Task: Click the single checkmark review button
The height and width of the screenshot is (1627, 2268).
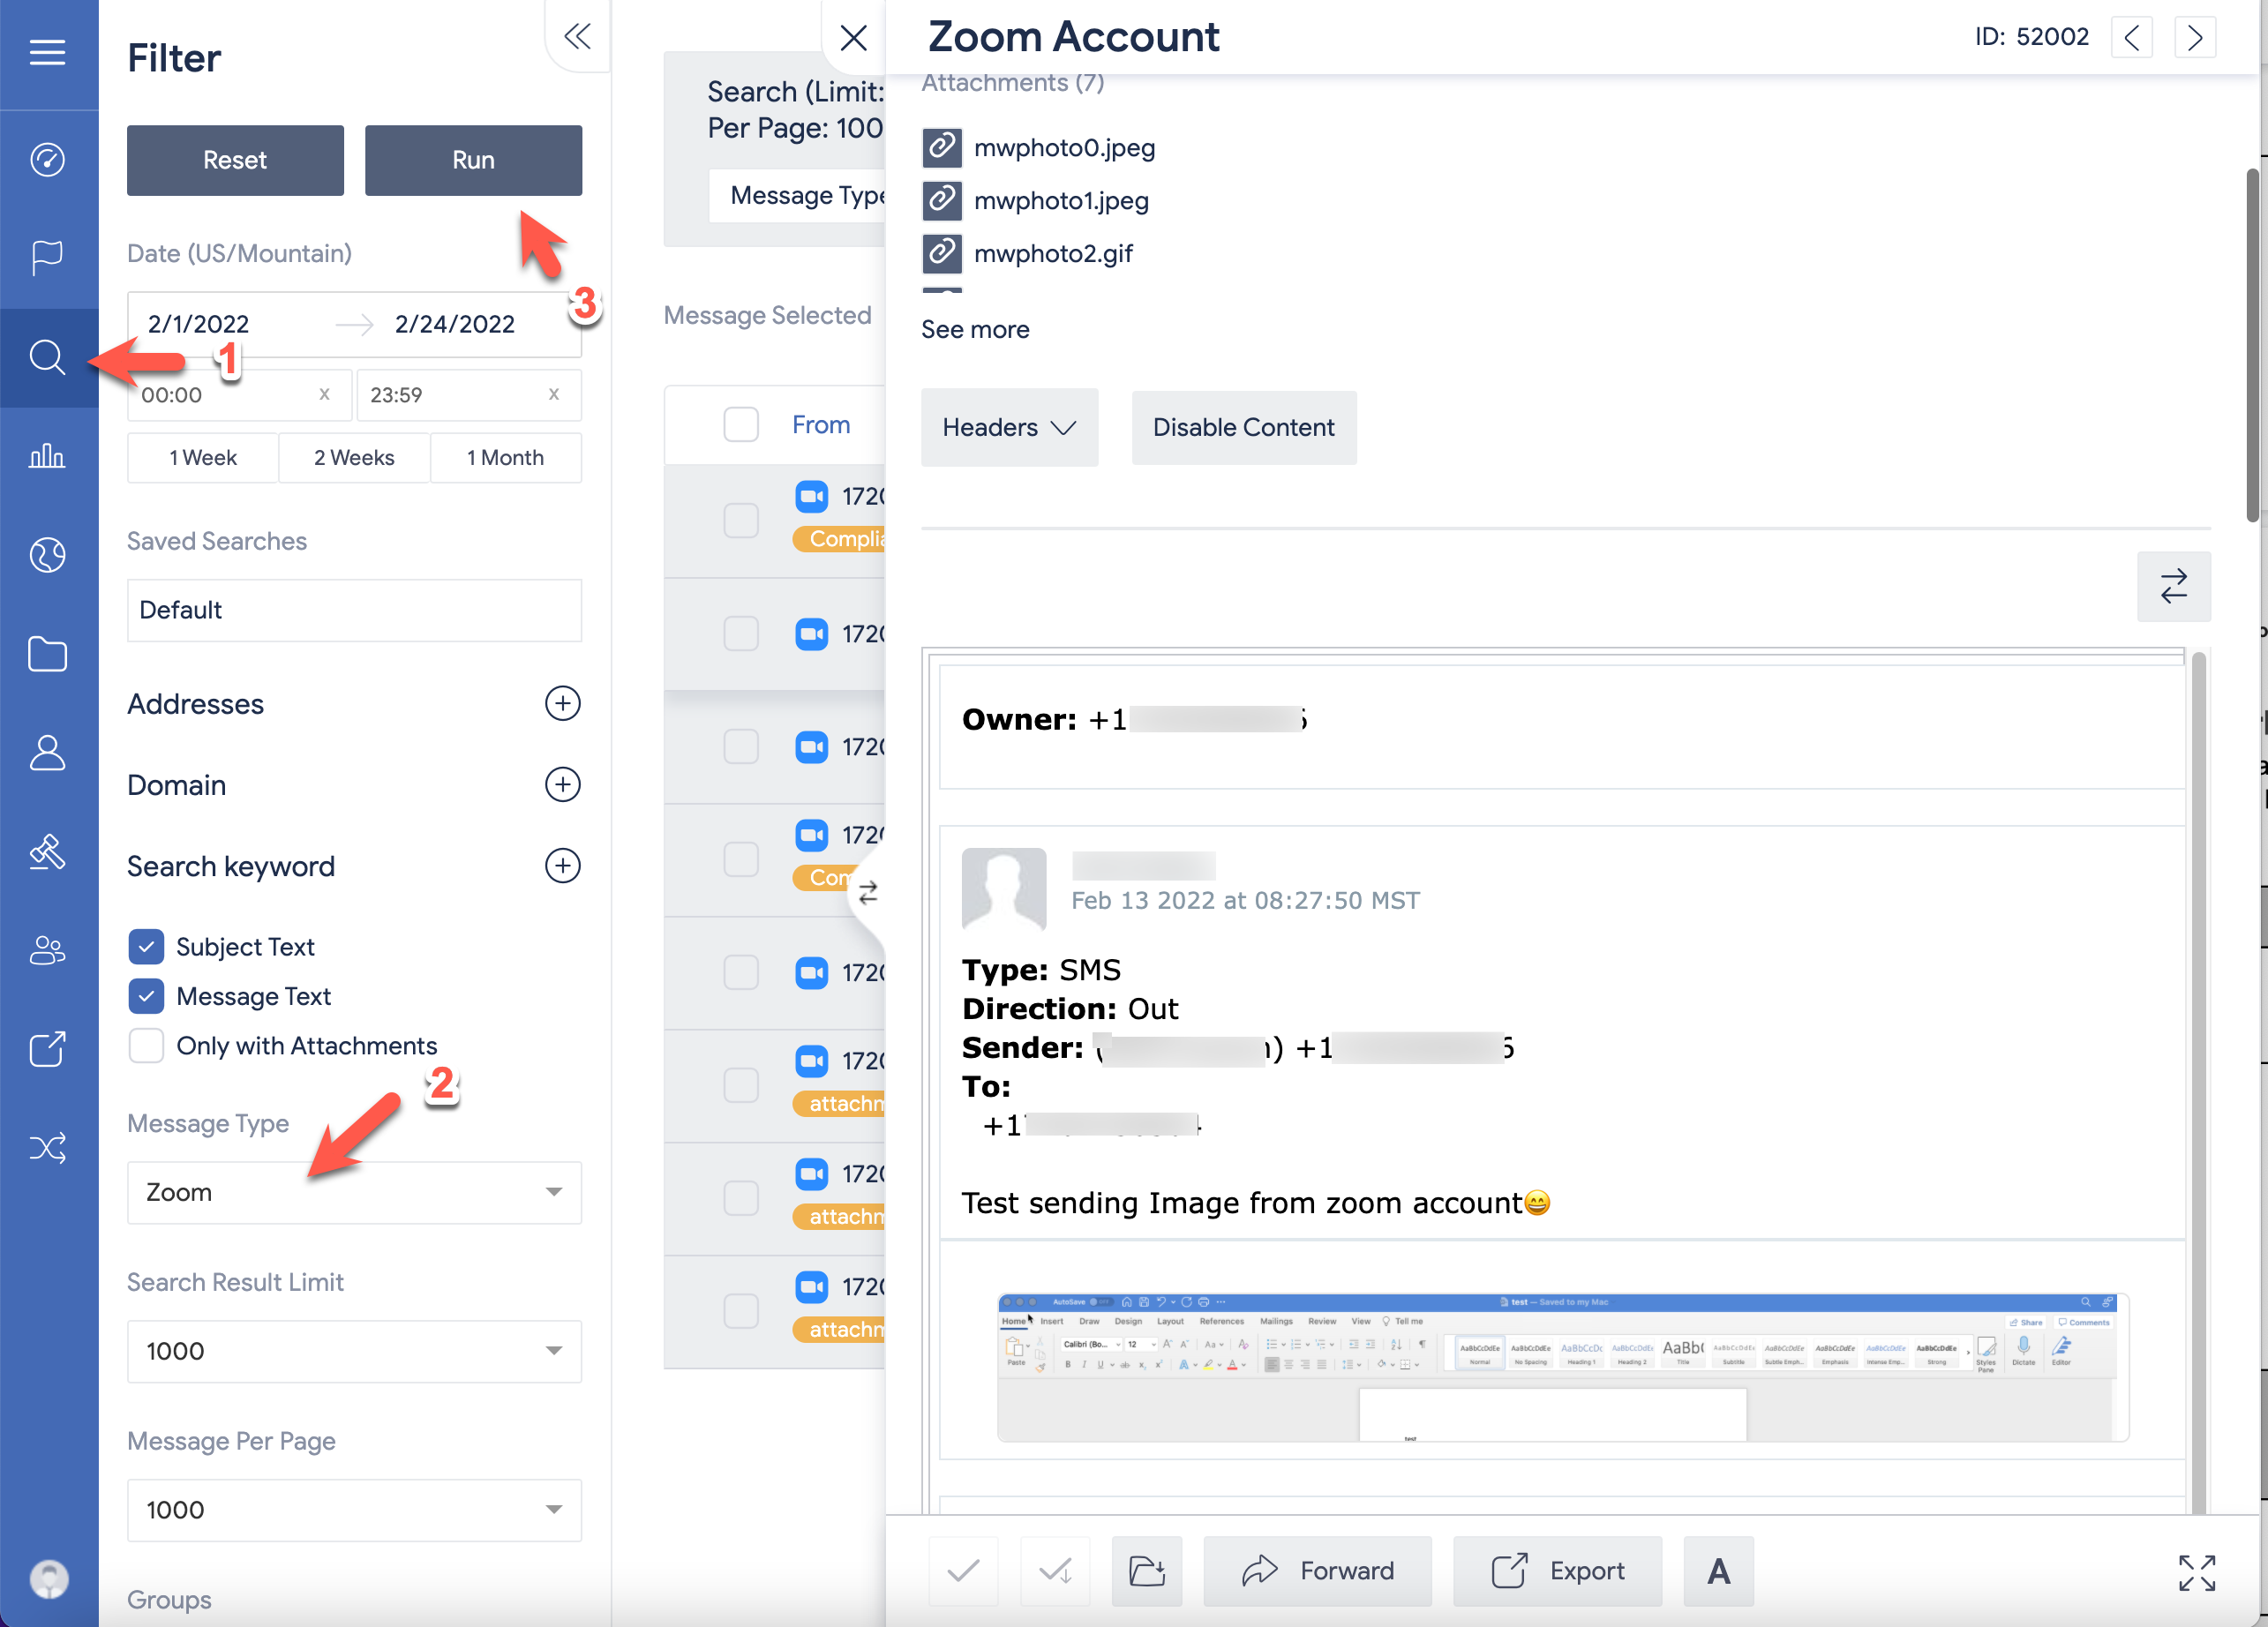Action: pyautogui.click(x=963, y=1570)
